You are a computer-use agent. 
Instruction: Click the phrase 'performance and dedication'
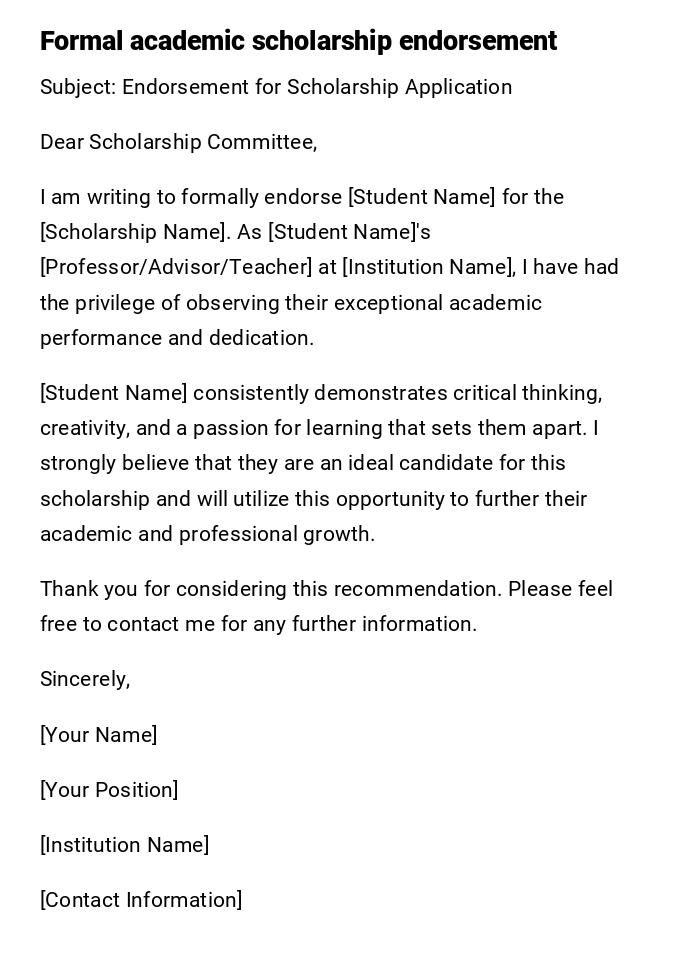[x=176, y=338]
